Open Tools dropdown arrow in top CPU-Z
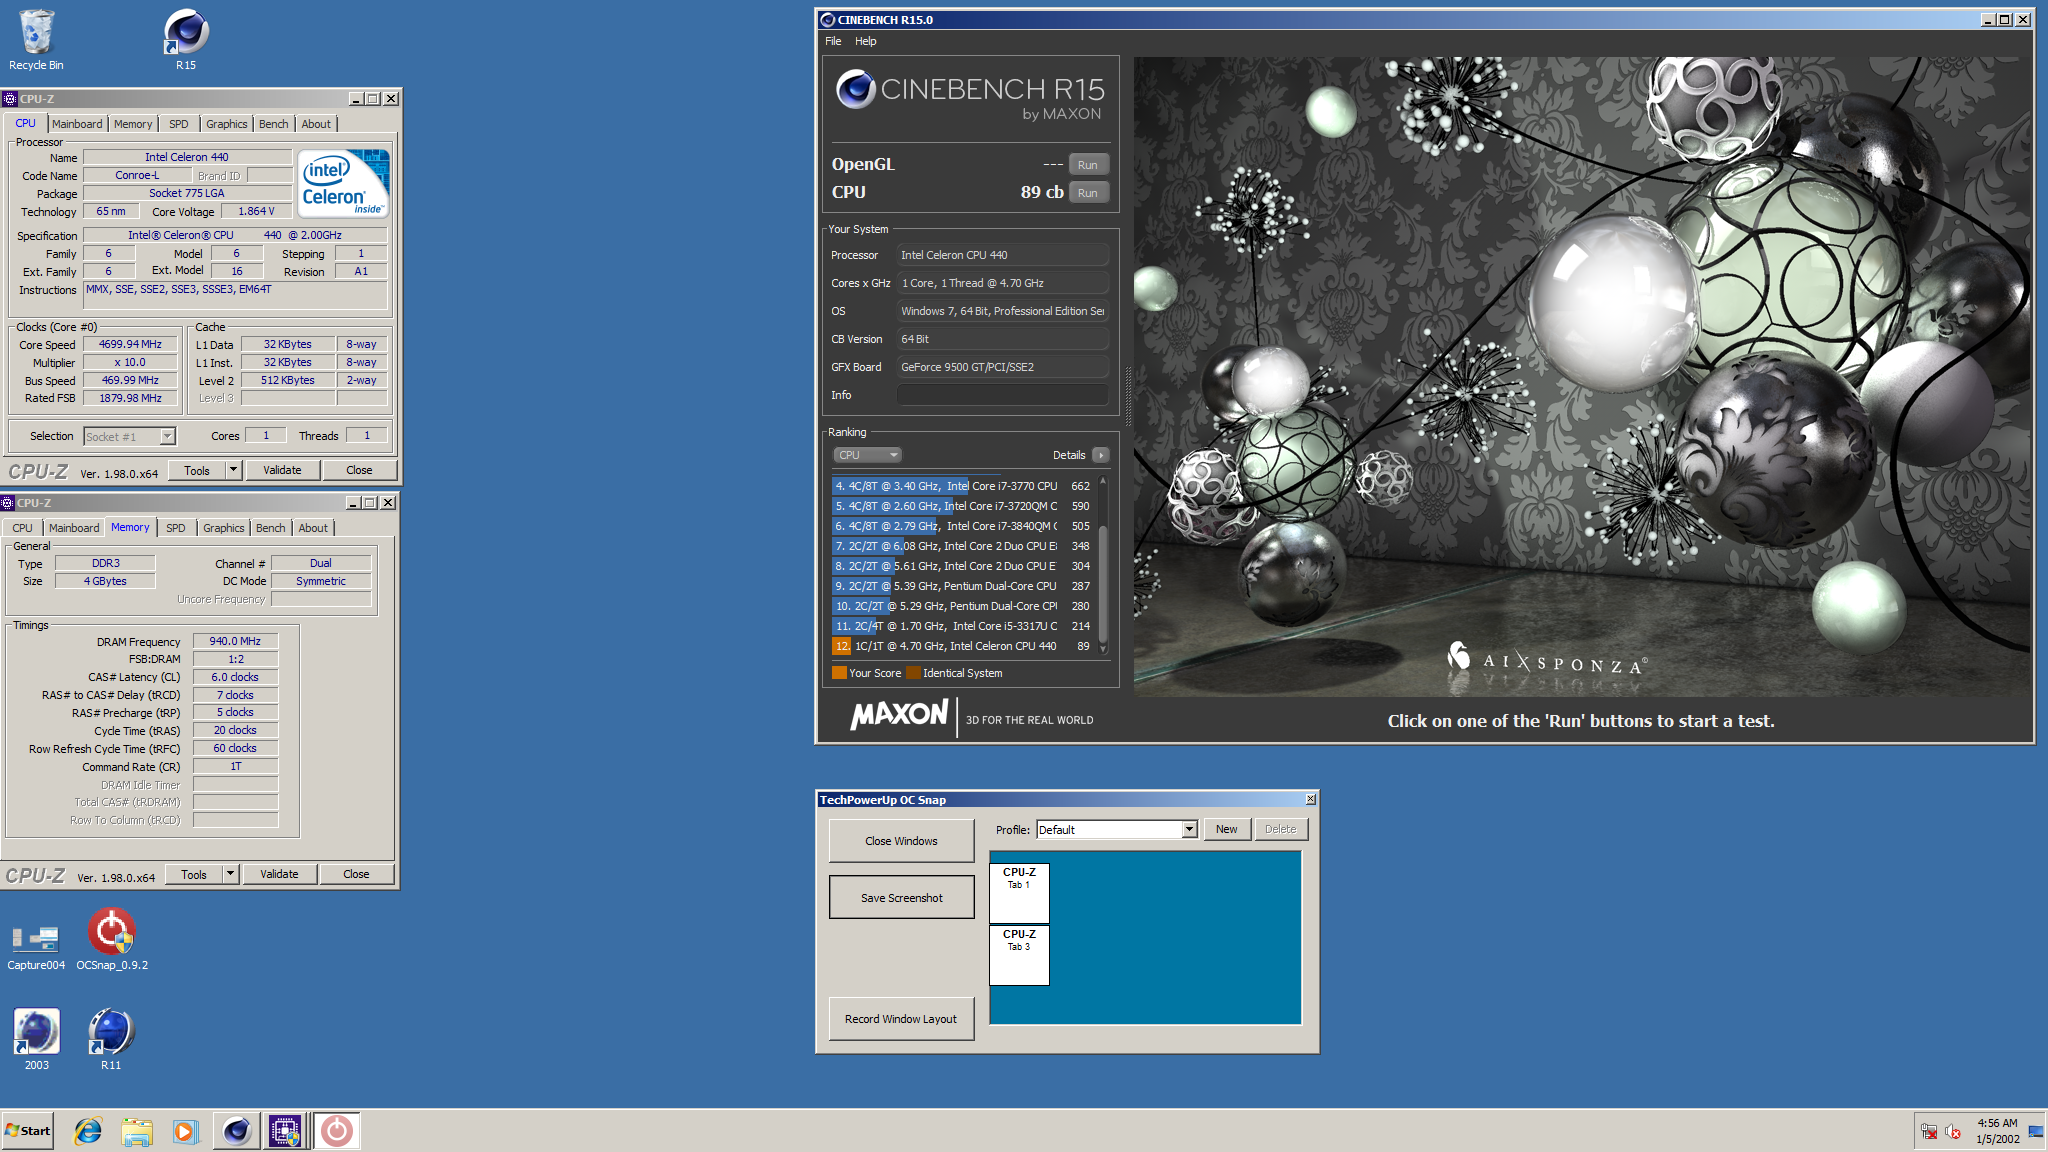Image resolution: width=2048 pixels, height=1152 pixels. (233, 470)
